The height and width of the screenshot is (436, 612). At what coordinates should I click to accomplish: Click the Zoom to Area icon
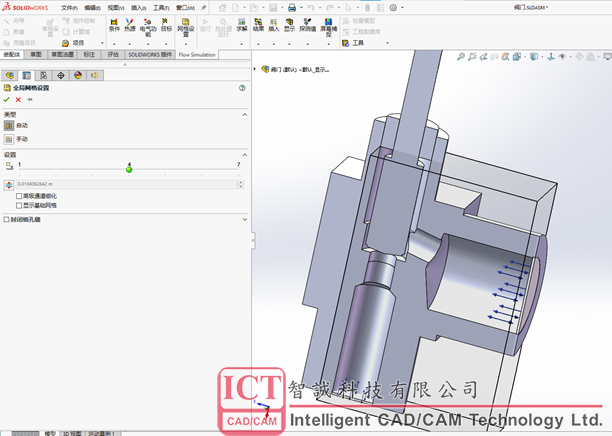(x=472, y=57)
